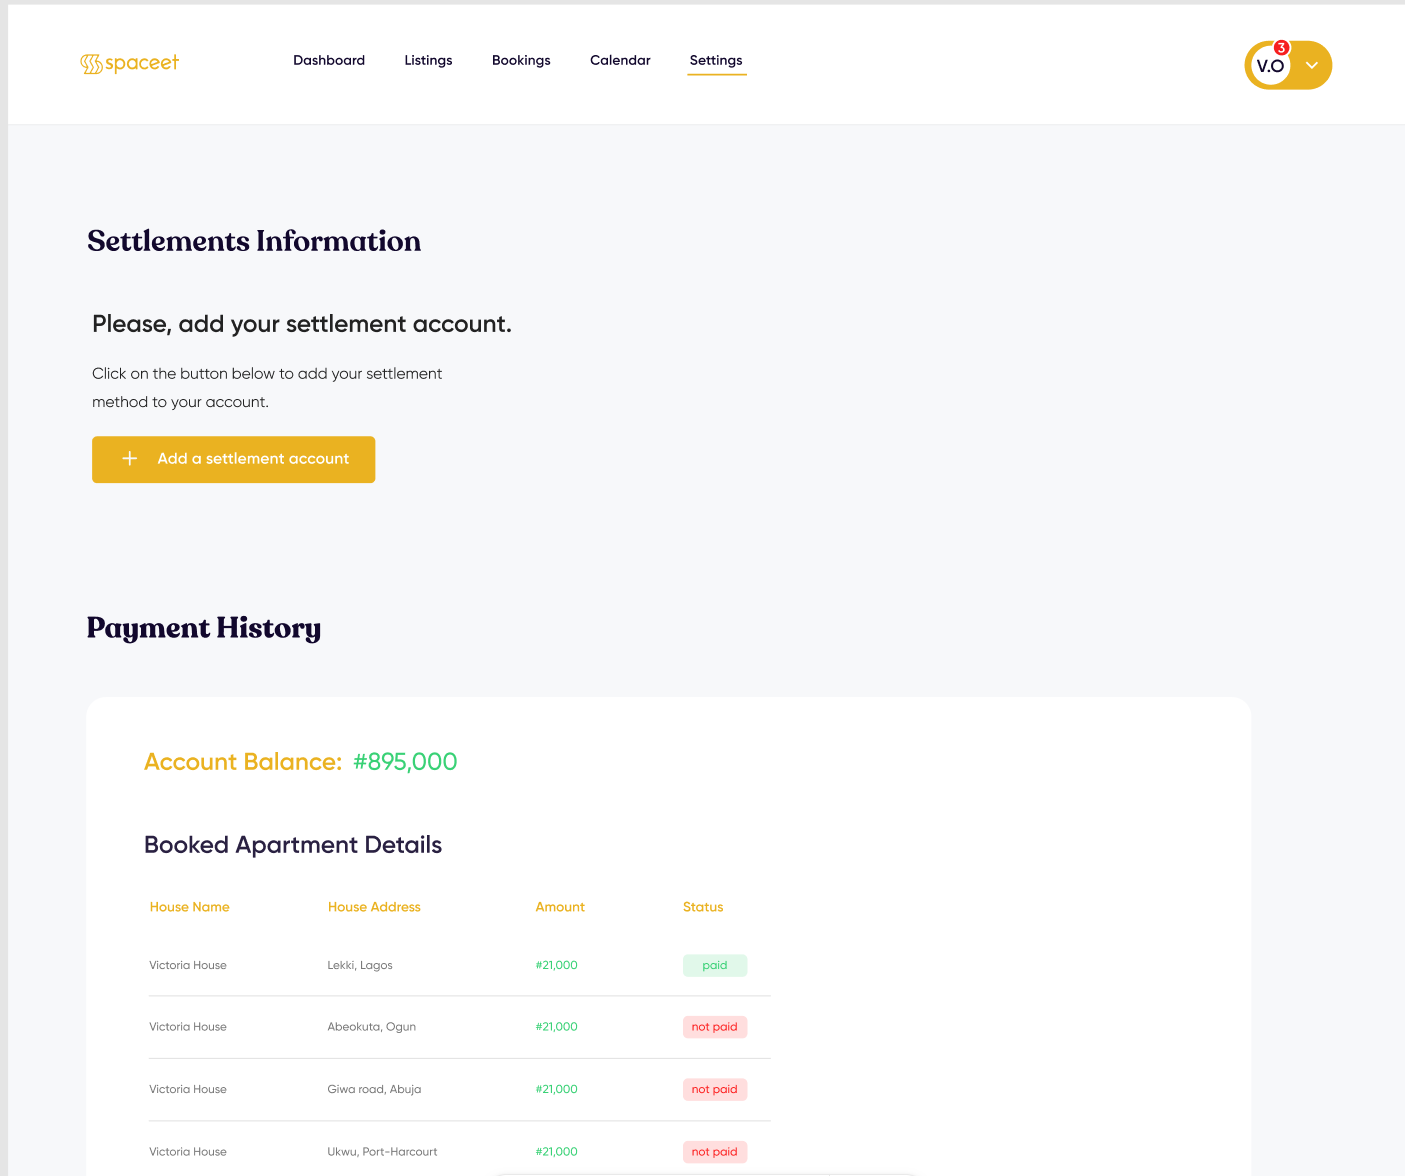Click Add a settlement account

pyautogui.click(x=233, y=459)
